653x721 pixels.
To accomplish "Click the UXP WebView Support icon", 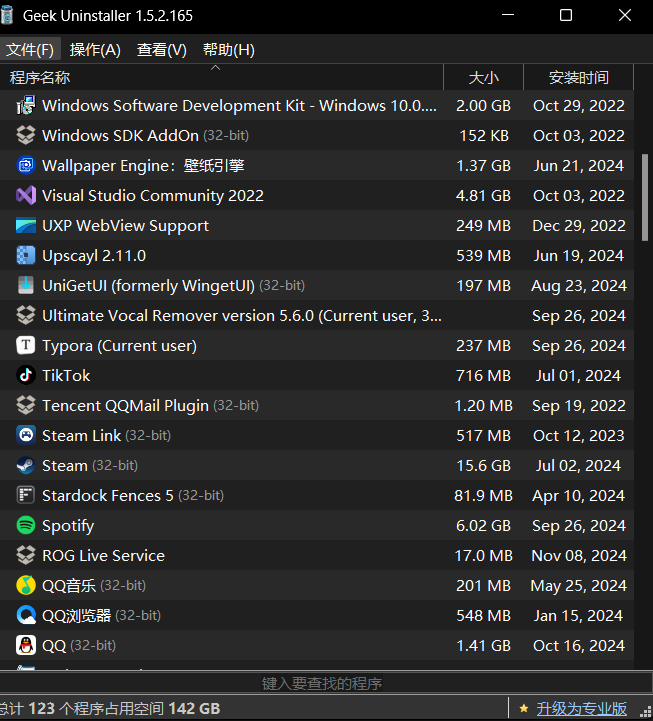I will (x=26, y=225).
